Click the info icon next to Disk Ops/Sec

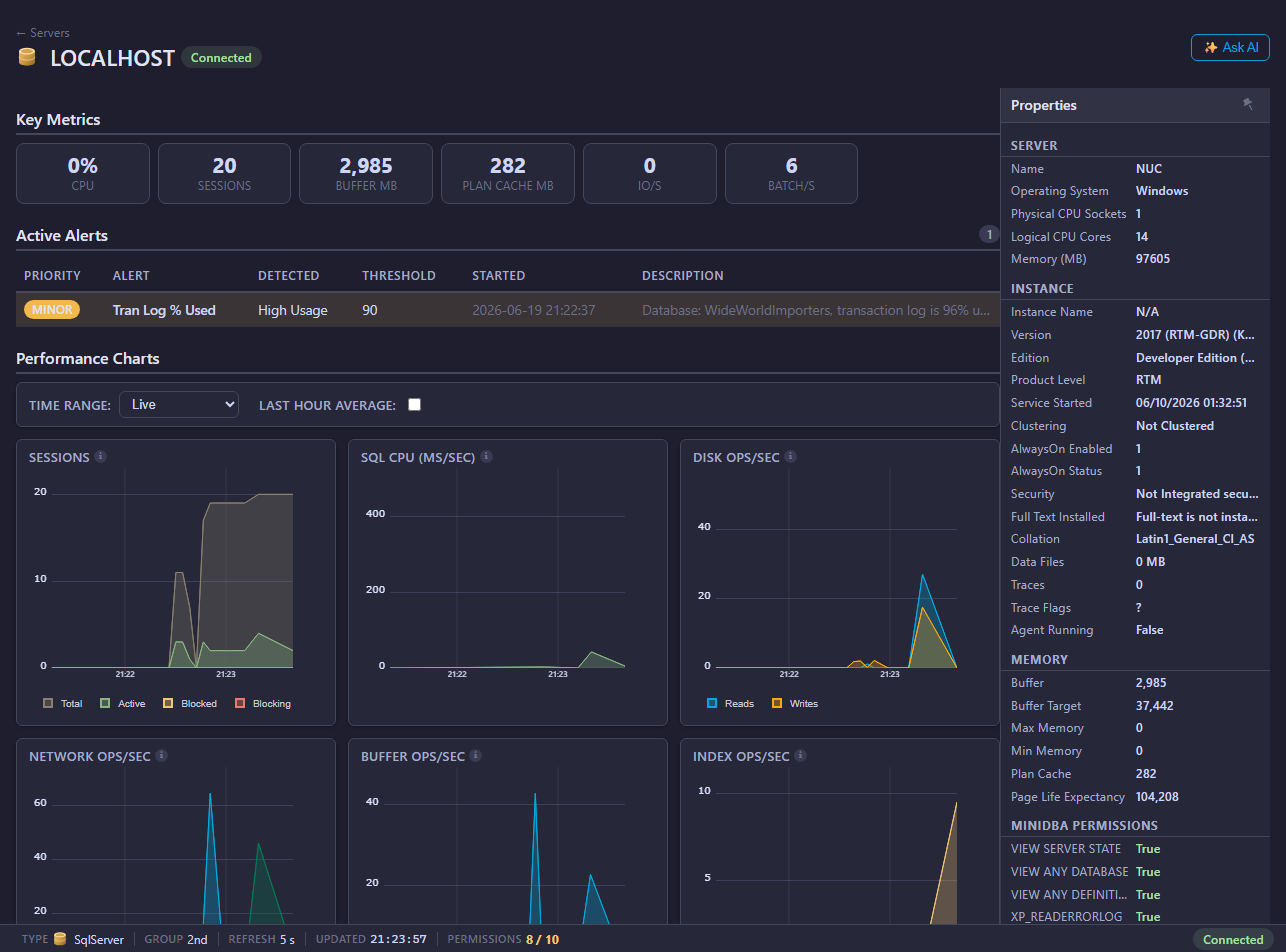(x=790, y=457)
